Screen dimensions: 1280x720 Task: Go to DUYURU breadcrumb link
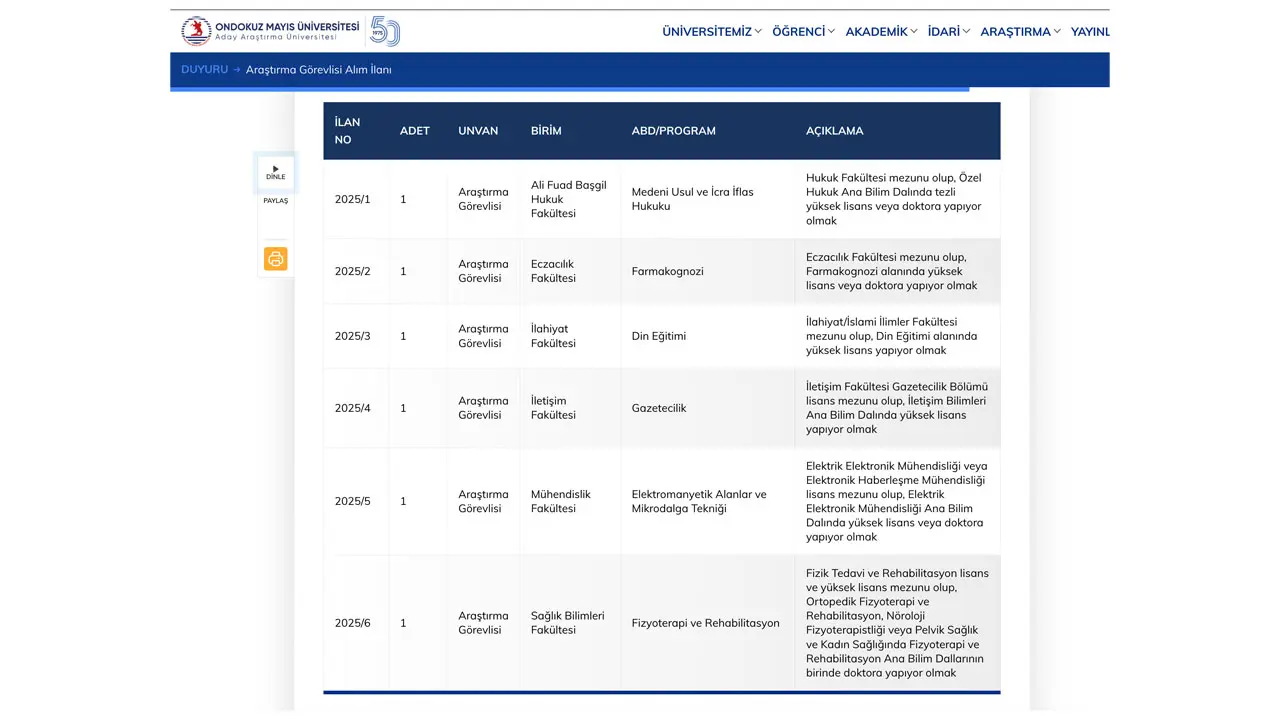[204, 70]
